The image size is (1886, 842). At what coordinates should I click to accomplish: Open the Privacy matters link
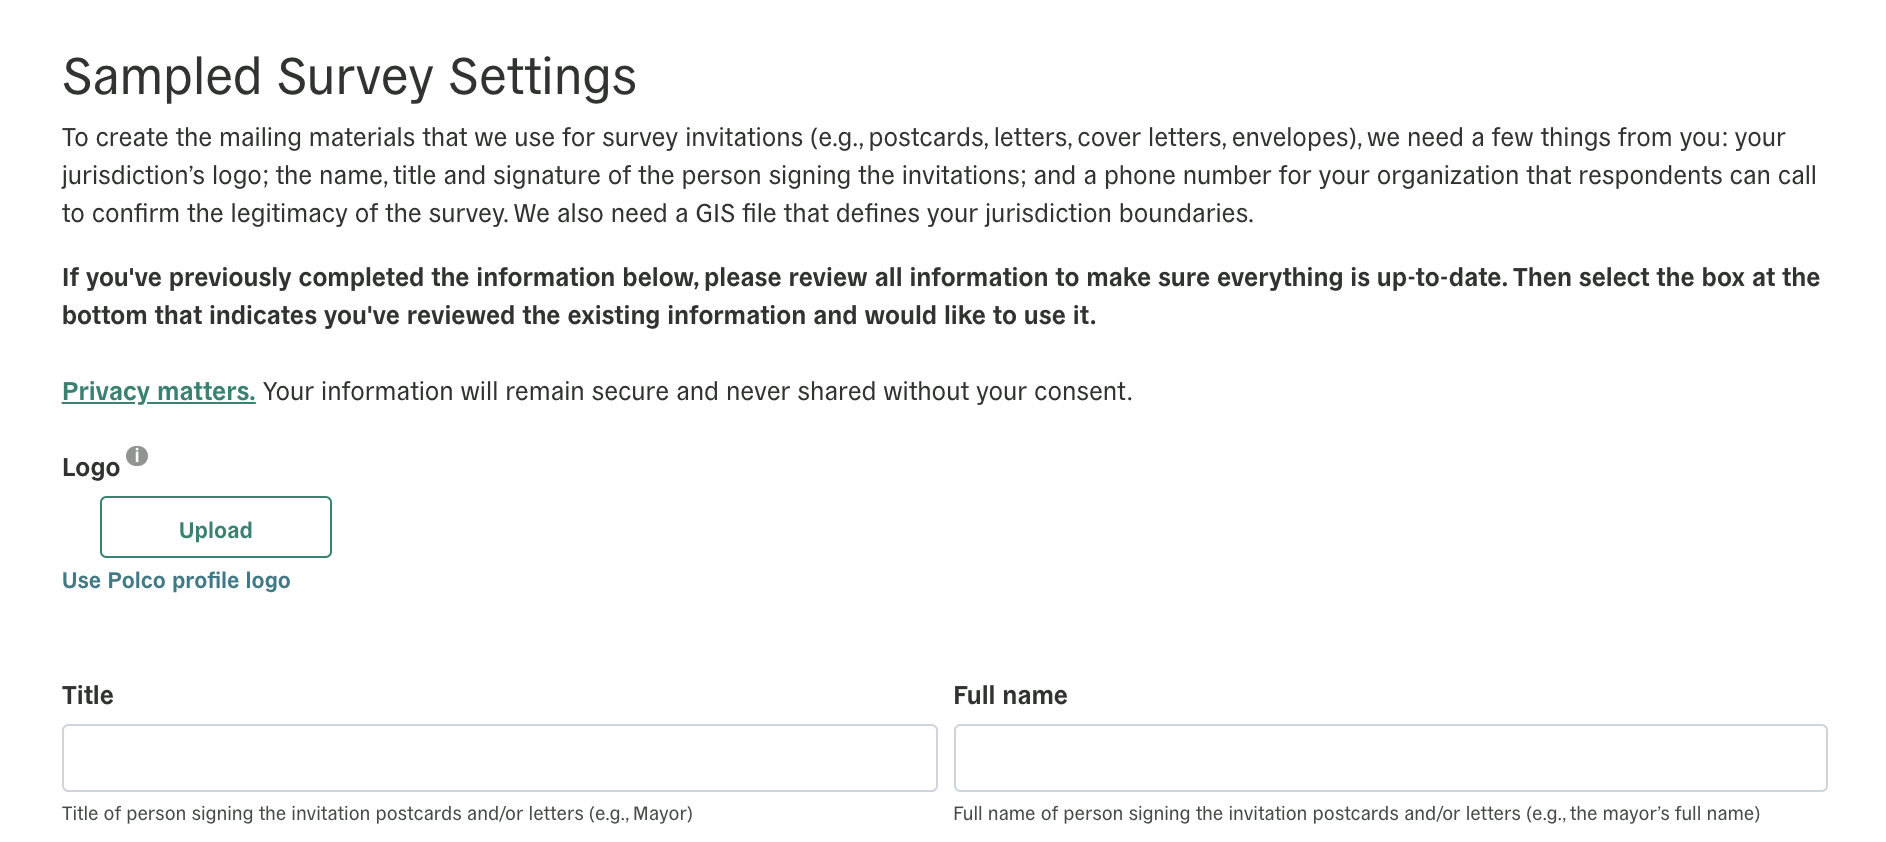(158, 392)
